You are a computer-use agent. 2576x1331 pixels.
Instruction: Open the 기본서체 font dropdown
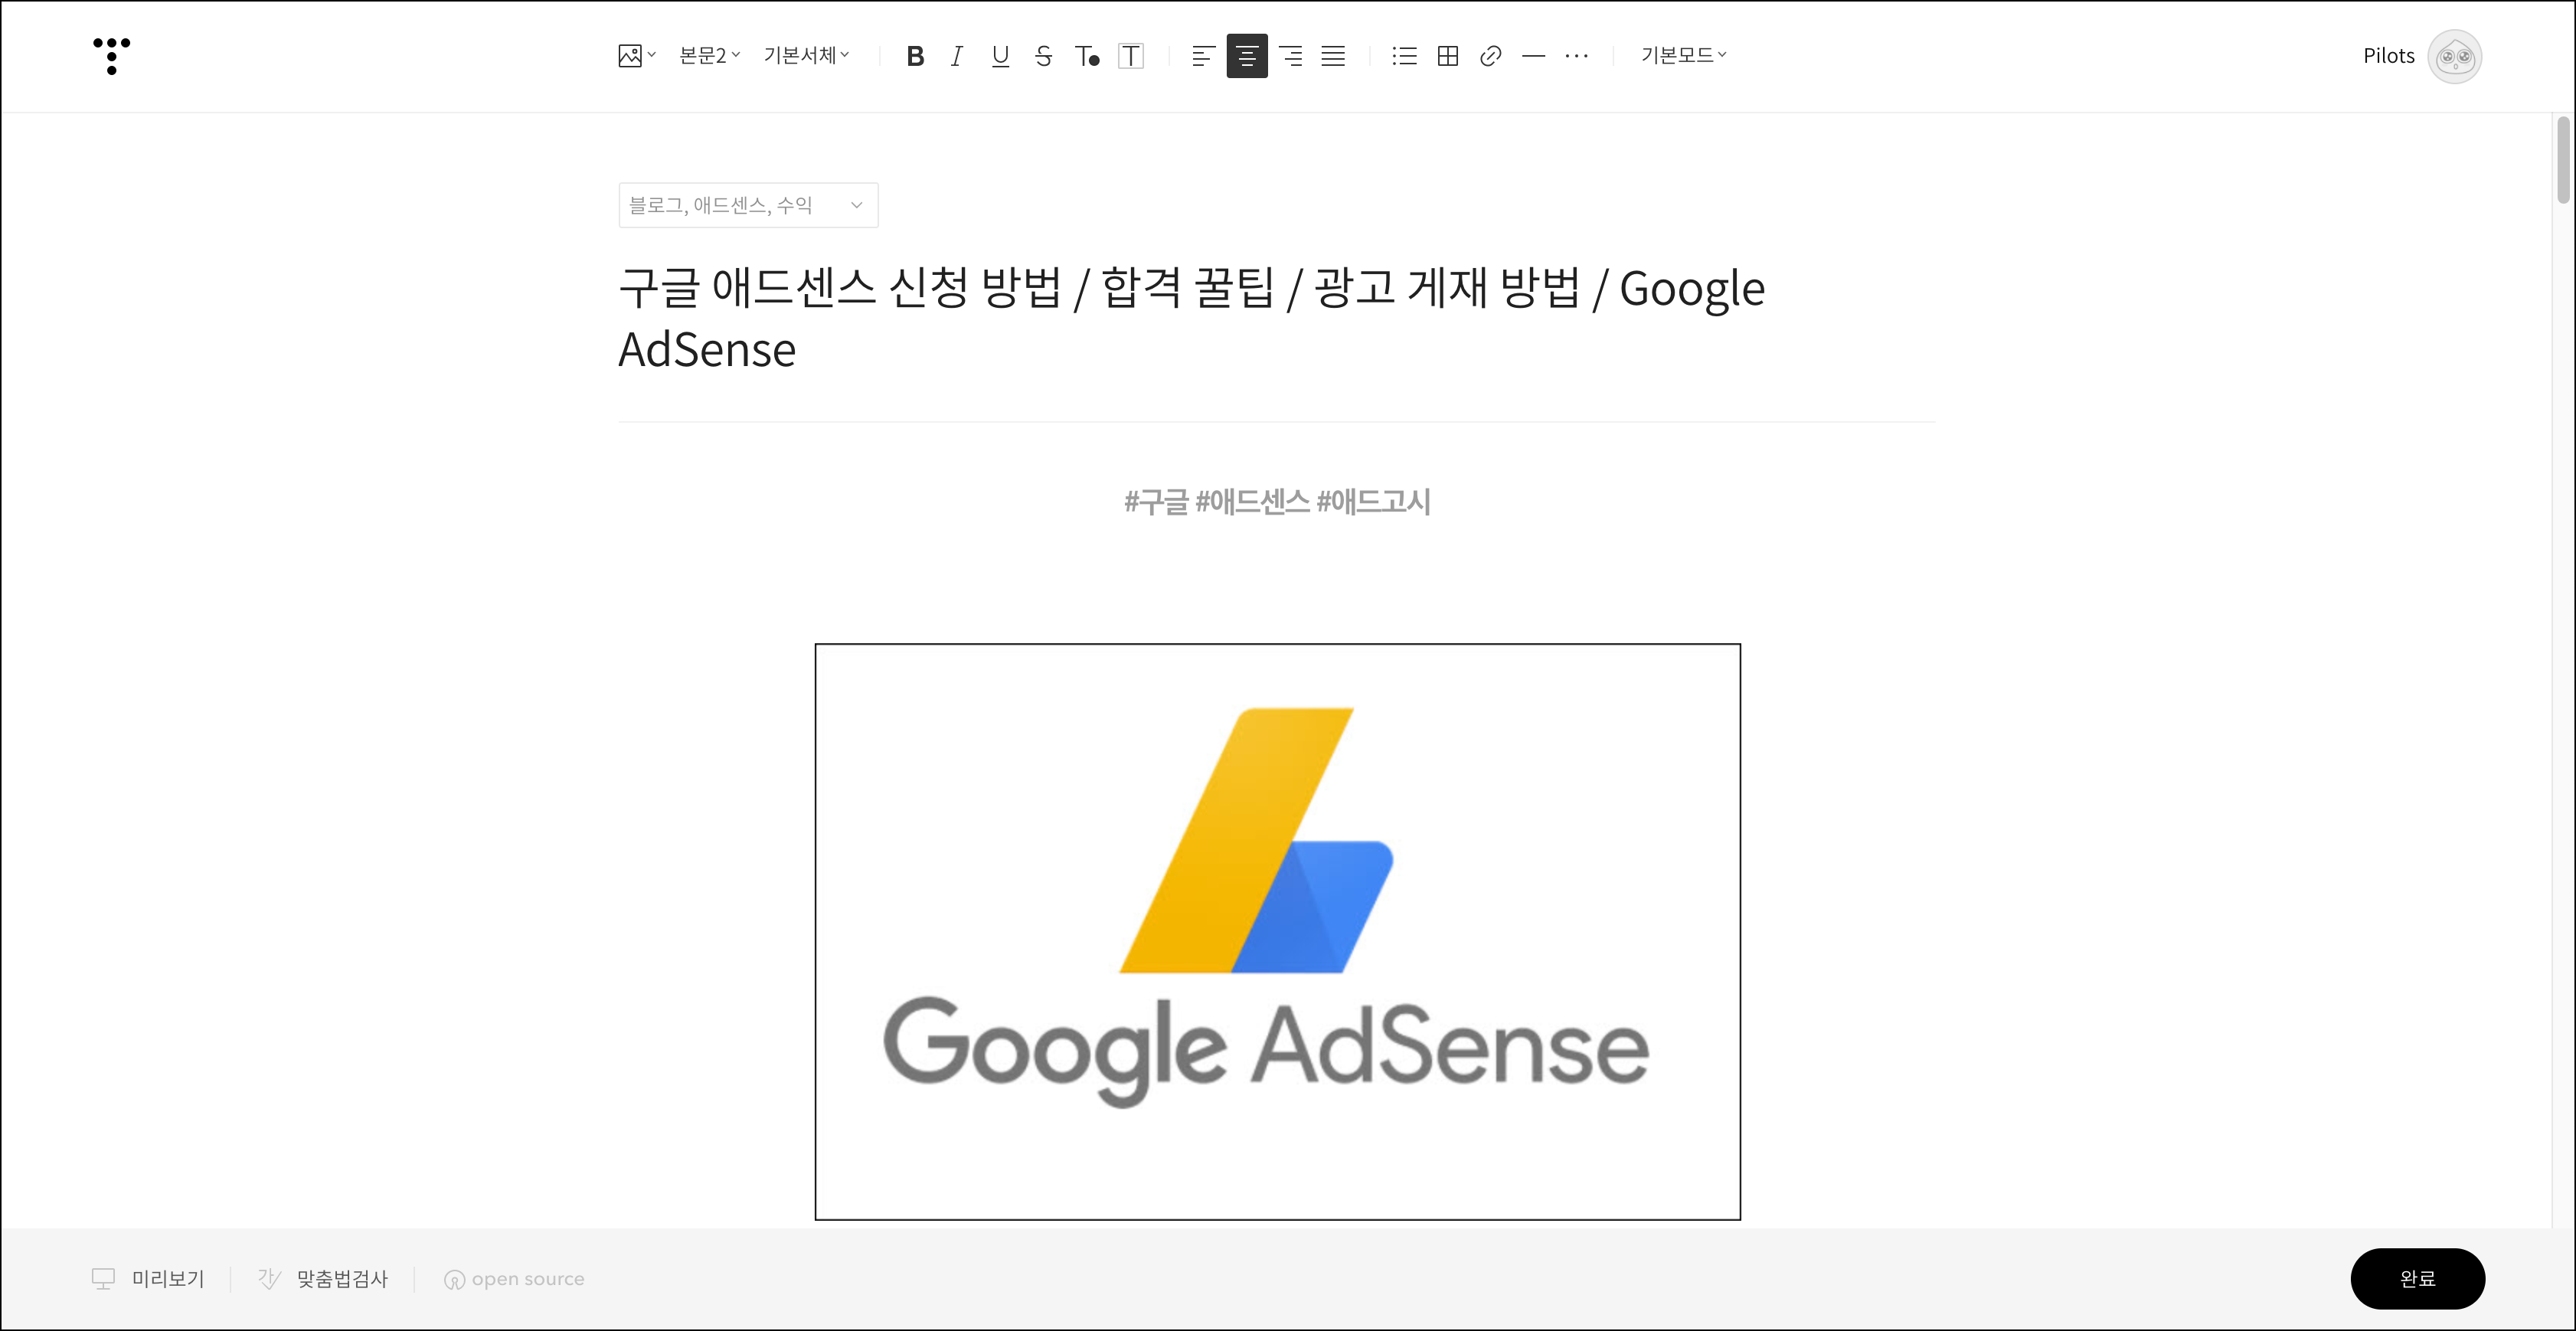coord(806,56)
